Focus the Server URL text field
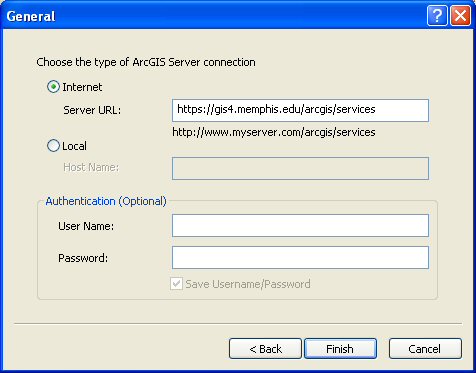Viewport: 476px width, 373px height. click(300, 110)
